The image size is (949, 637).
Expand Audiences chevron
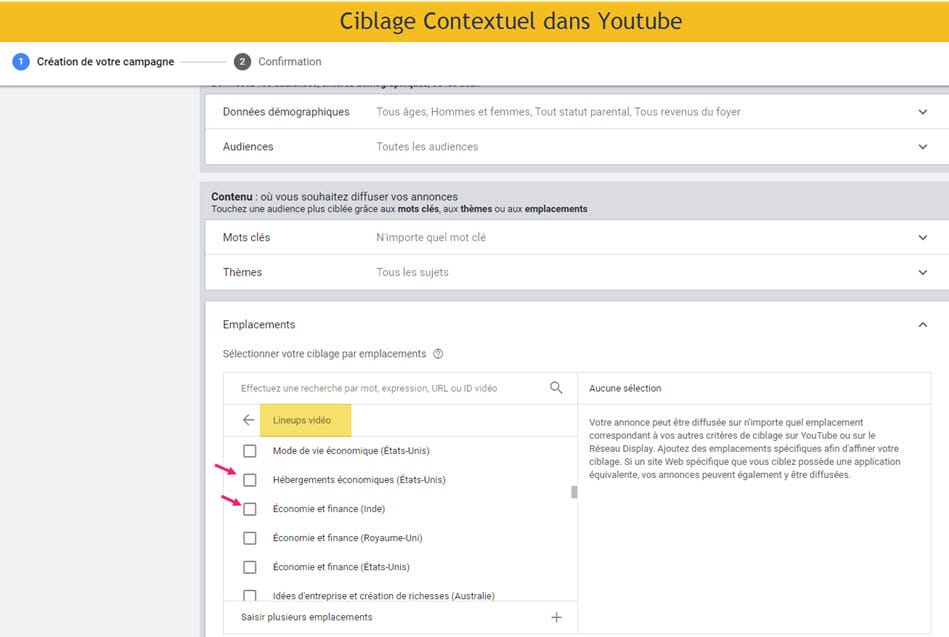[x=922, y=147]
